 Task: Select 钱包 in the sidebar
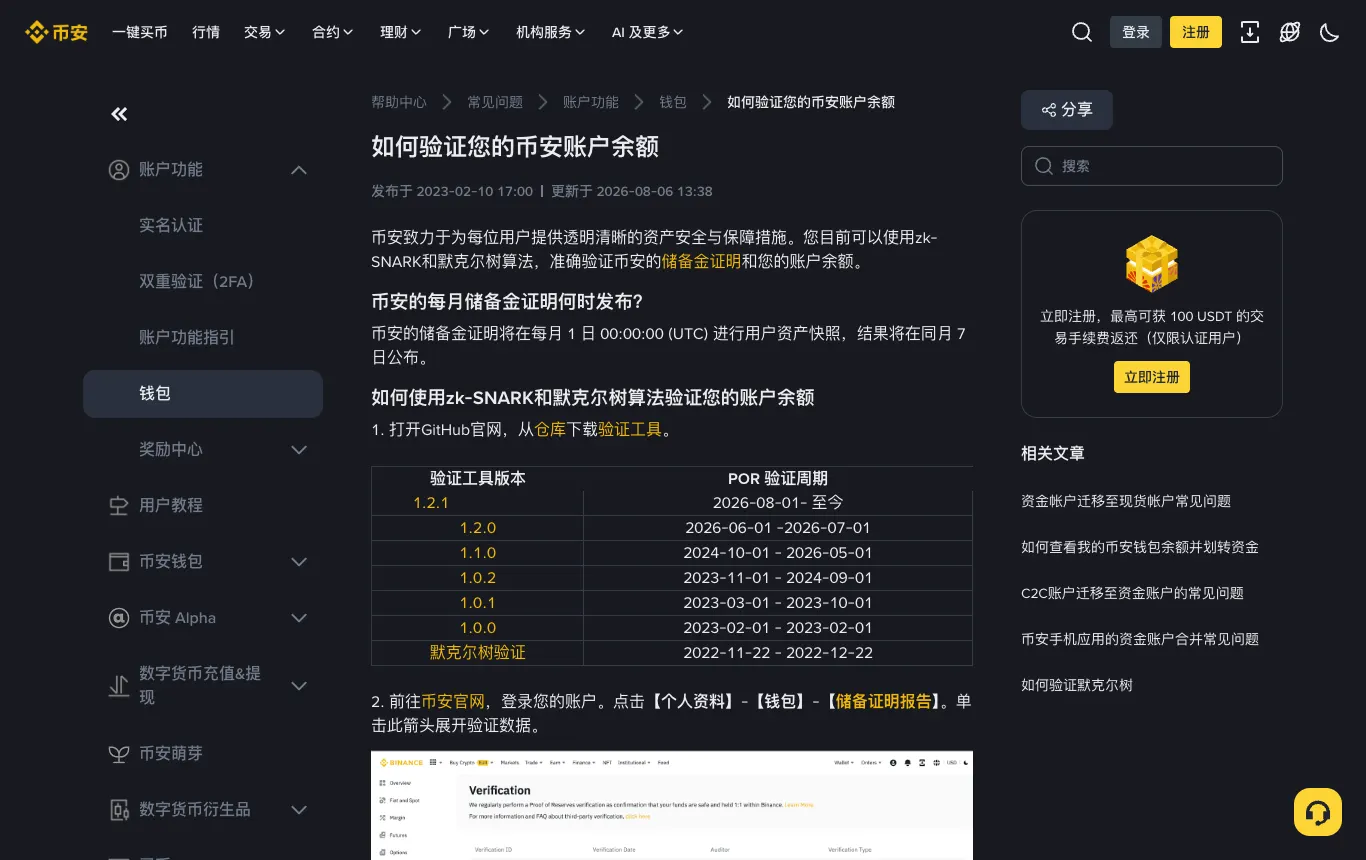pos(203,394)
